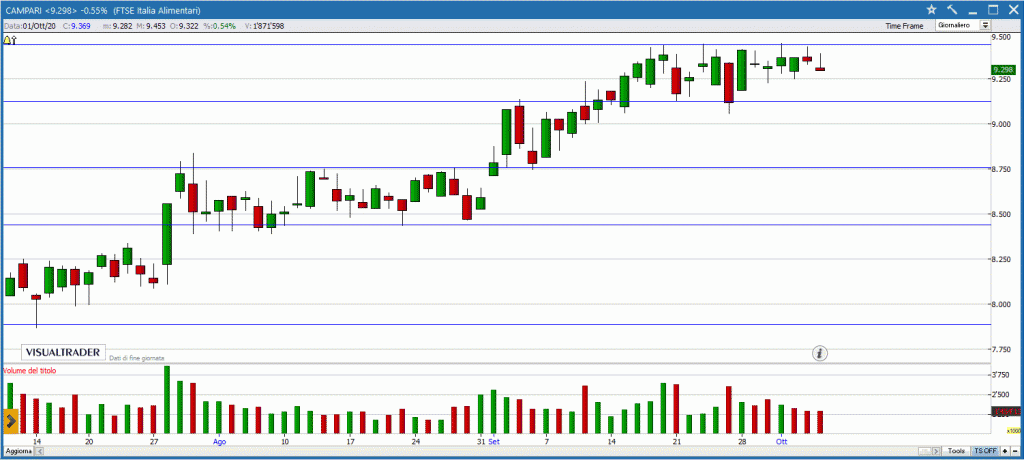The image size is (1024, 460).
Task: Click the red volume value label
Action: coord(1004,412)
